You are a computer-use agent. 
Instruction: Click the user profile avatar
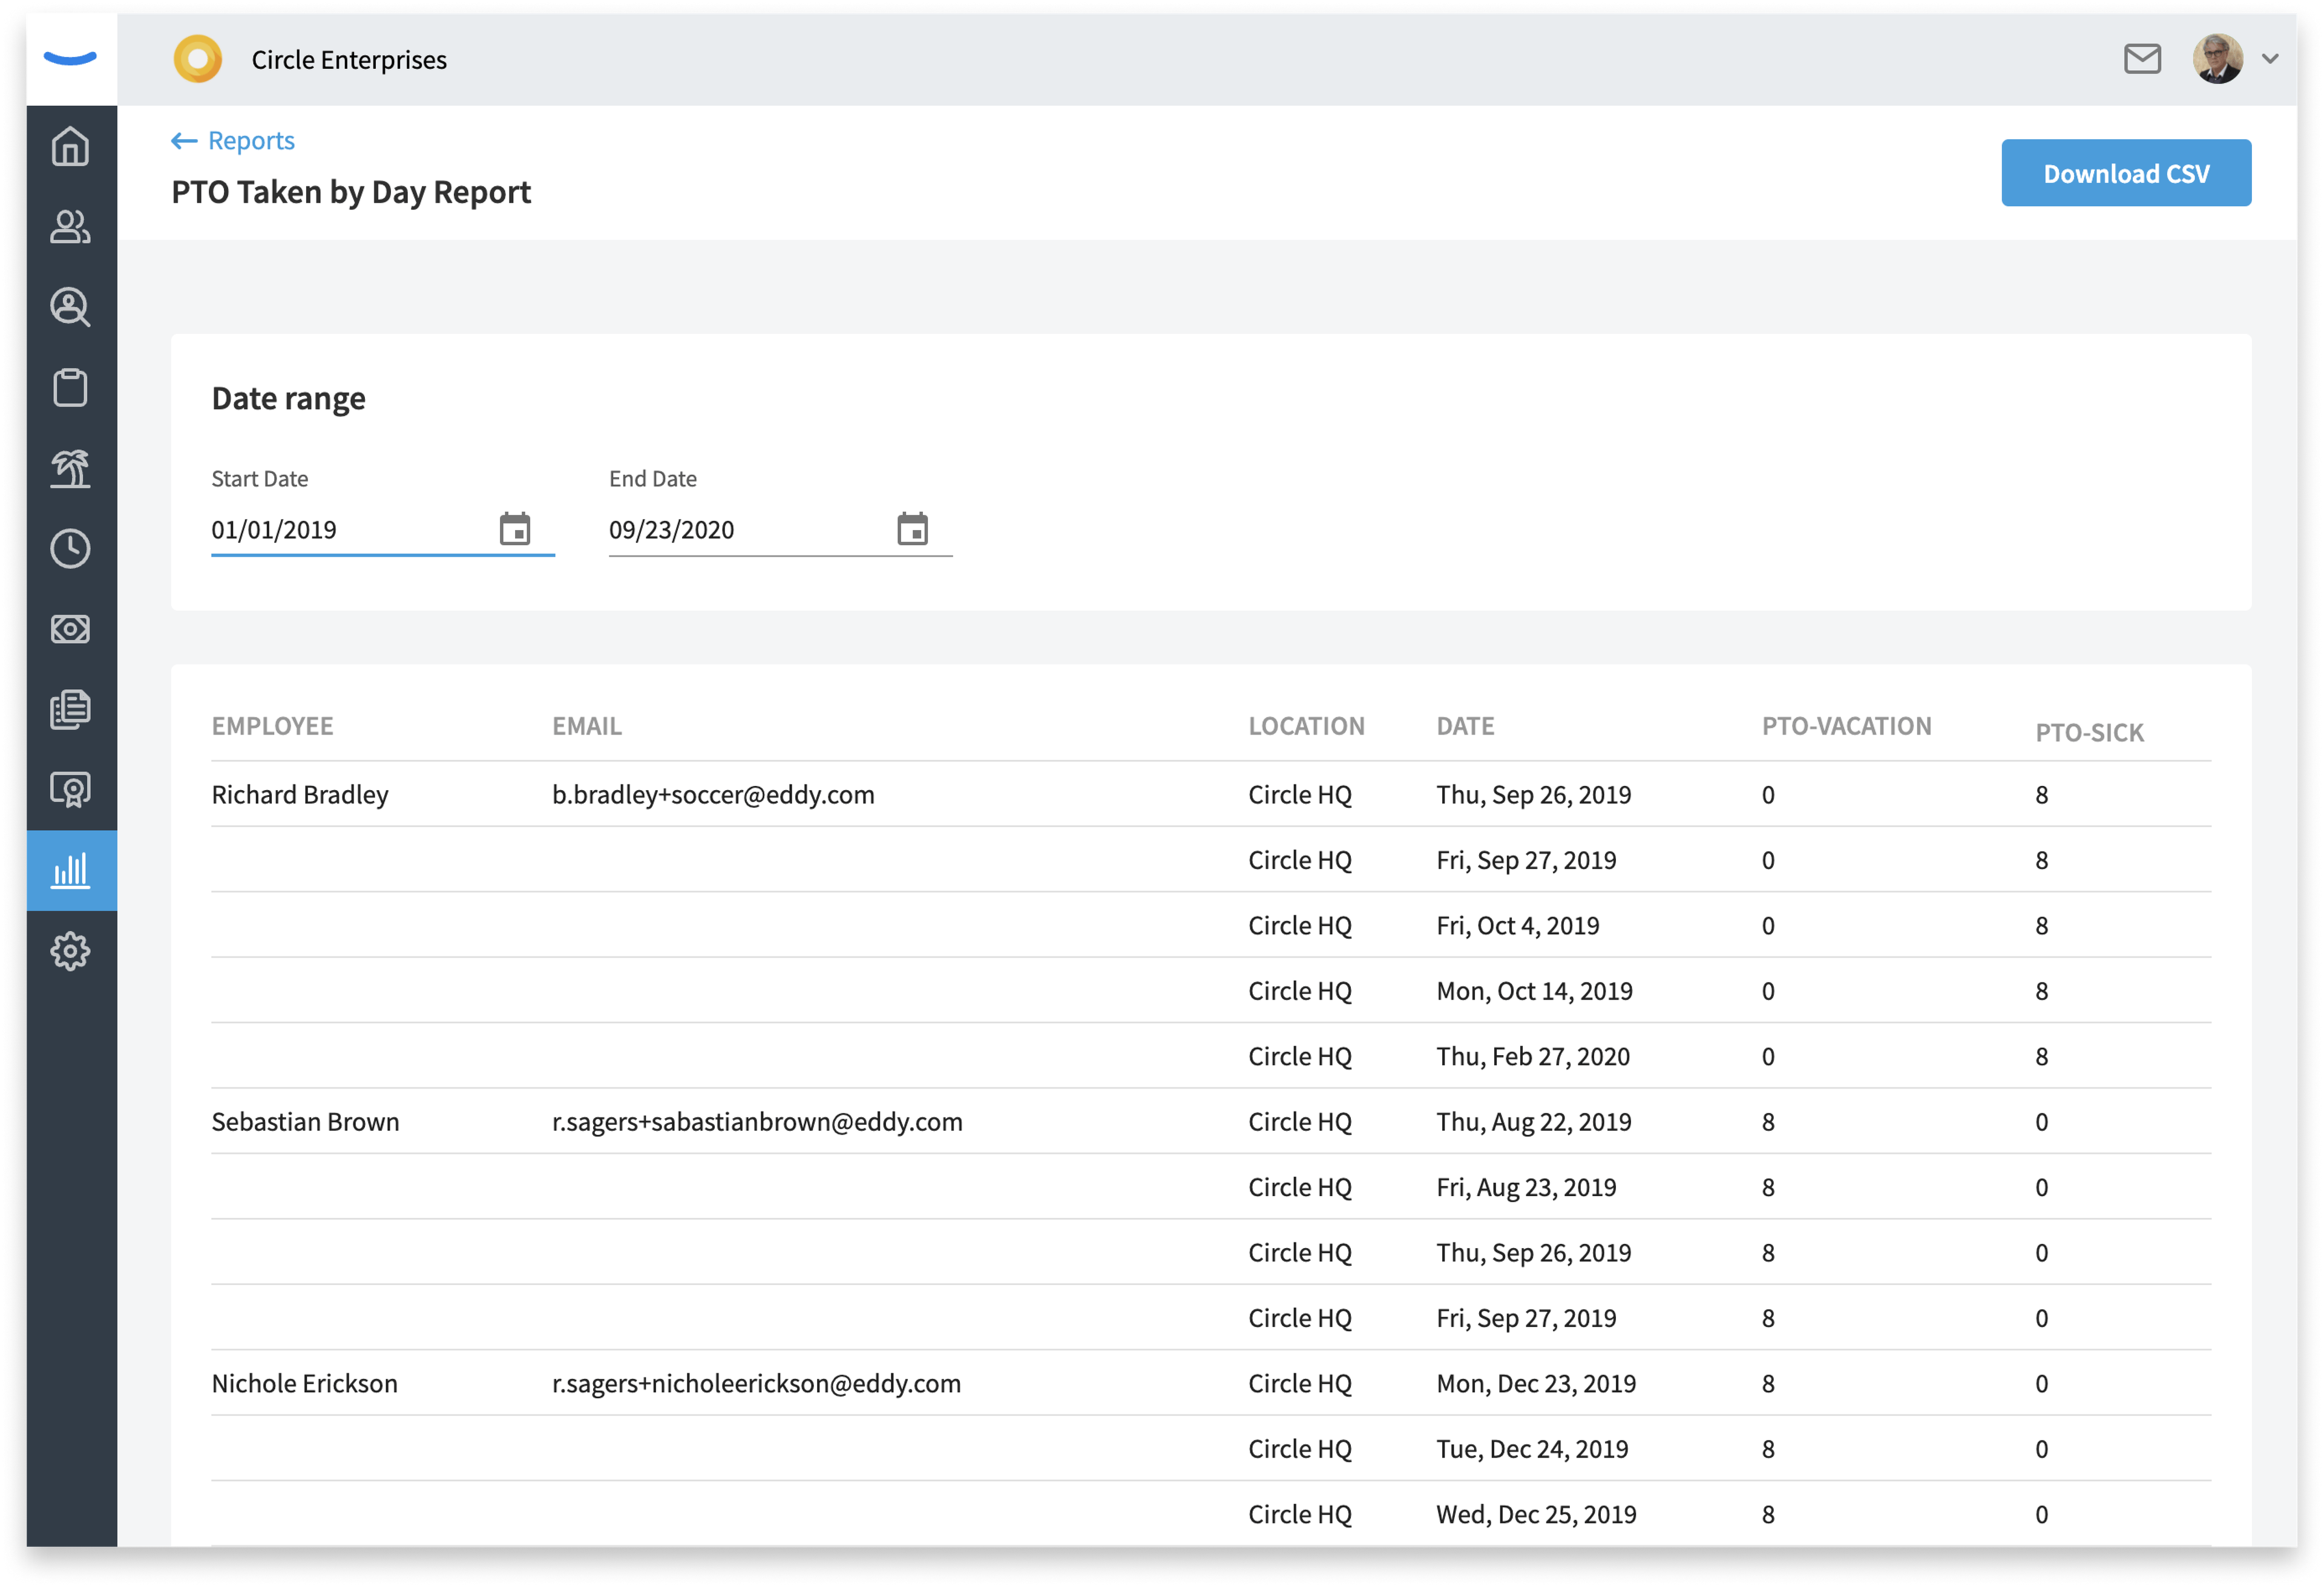coord(2217,59)
